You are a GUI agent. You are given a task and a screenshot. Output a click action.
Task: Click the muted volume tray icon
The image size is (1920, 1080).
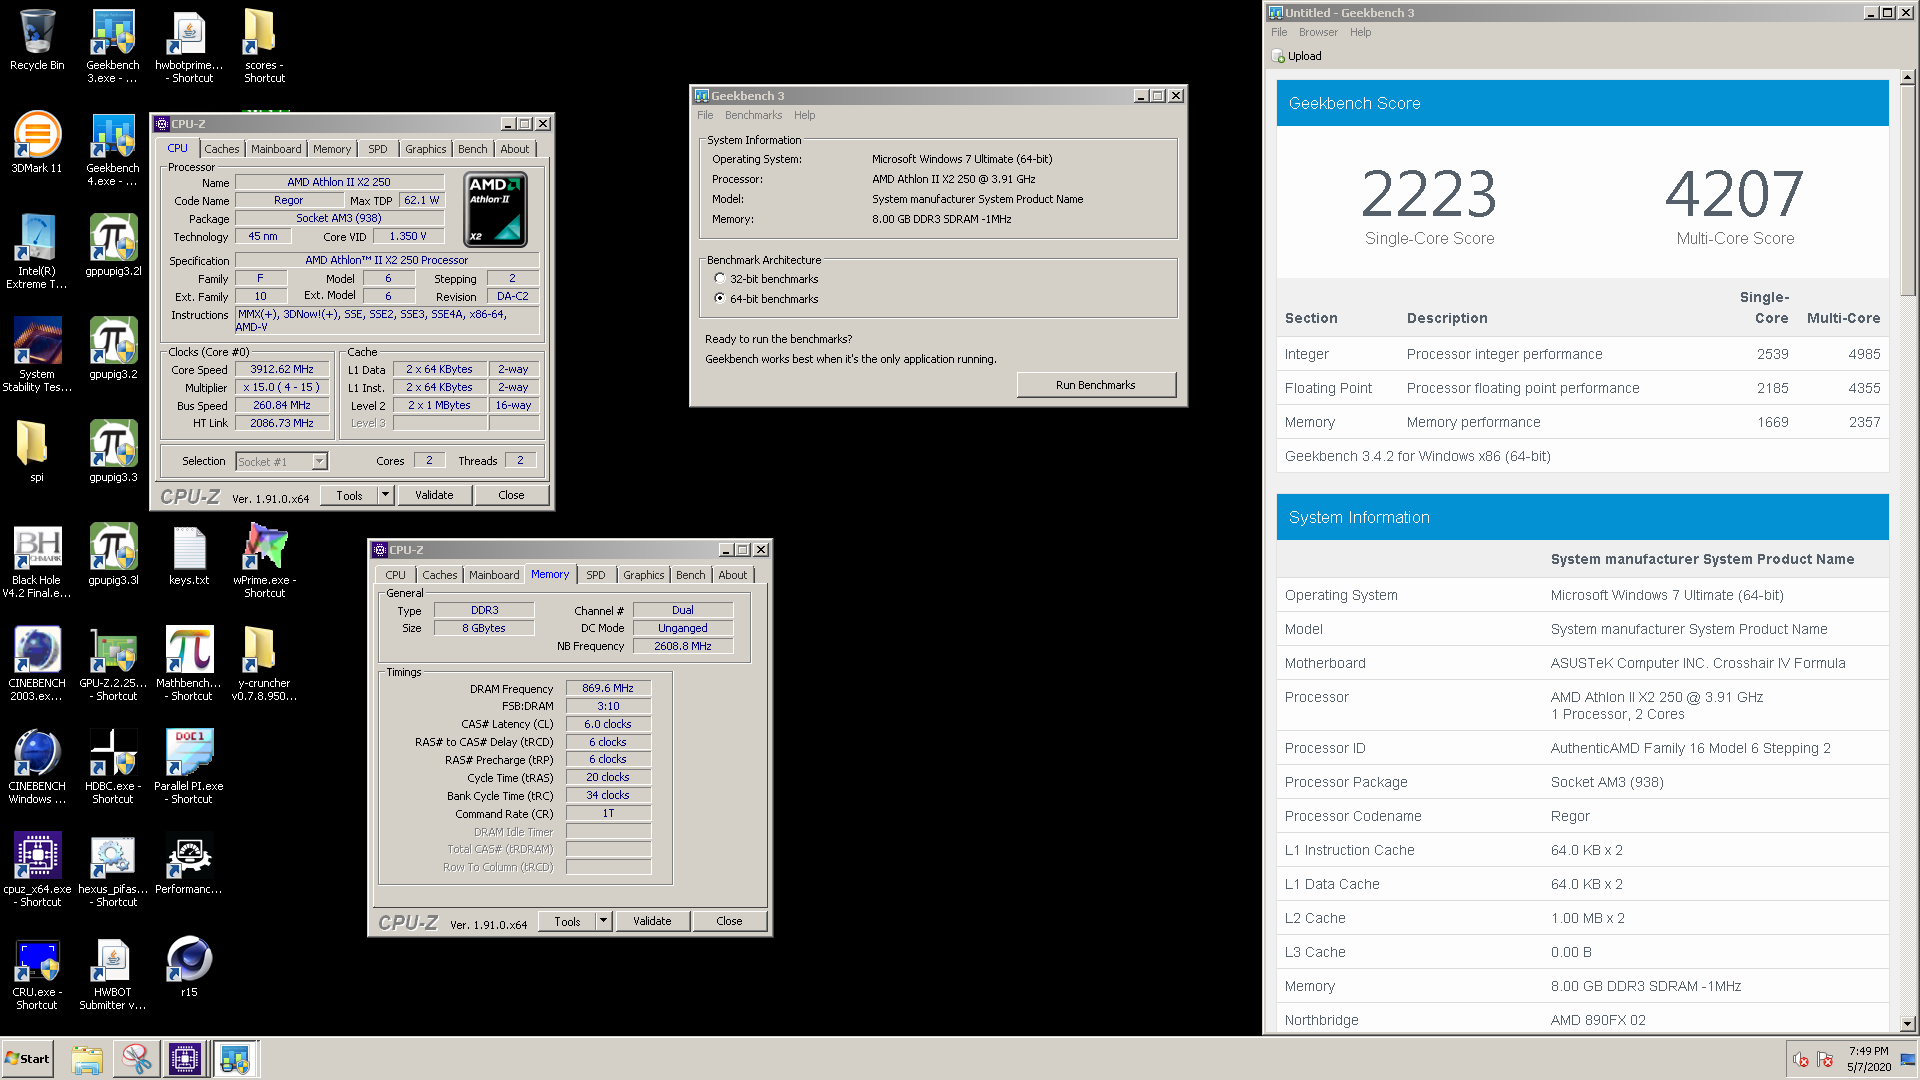coord(1800,1060)
